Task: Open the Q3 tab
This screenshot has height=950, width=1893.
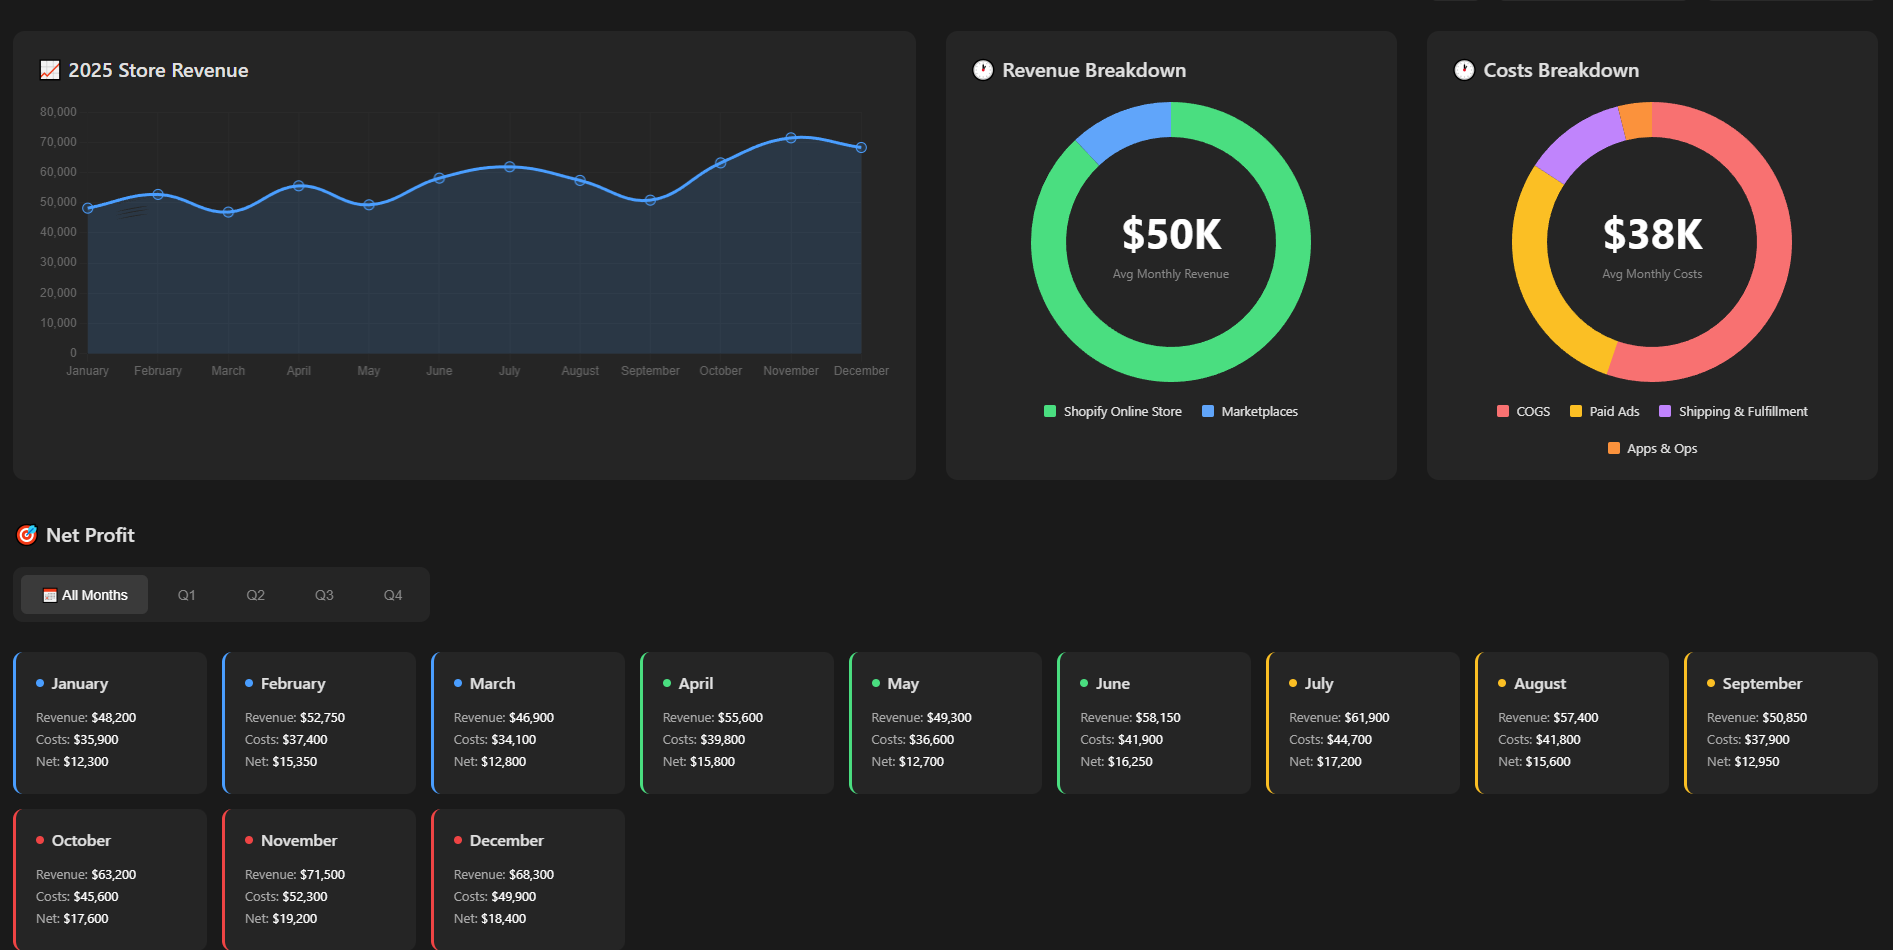Action: [324, 595]
